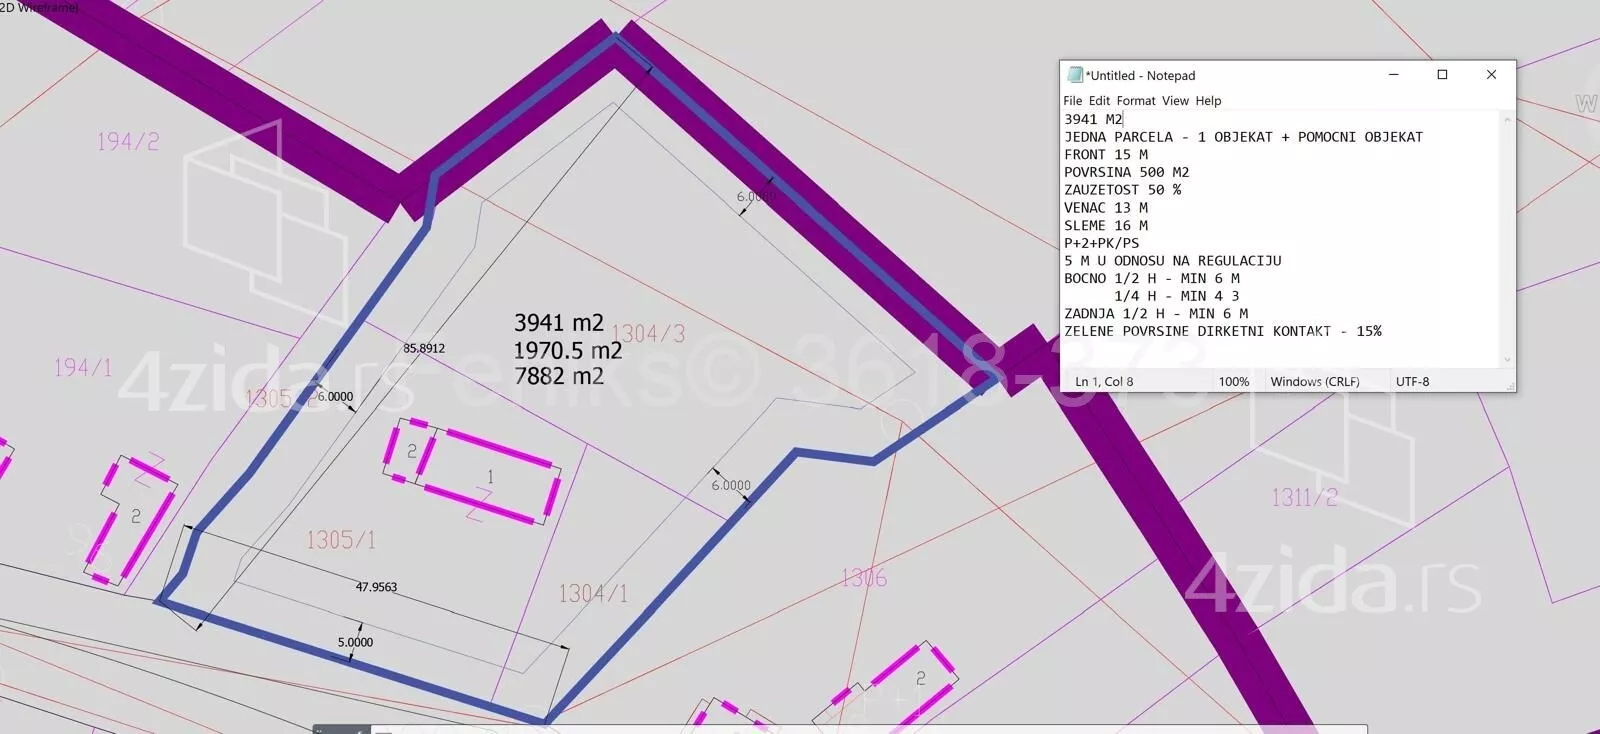The height and width of the screenshot is (734, 1600).
Task: Click the Notepad scrollbar up arrow
Action: [x=1507, y=120]
